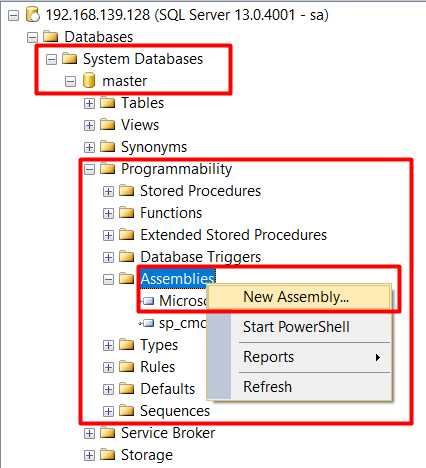Click the Service Broker folder icon

[x=107, y=433]
